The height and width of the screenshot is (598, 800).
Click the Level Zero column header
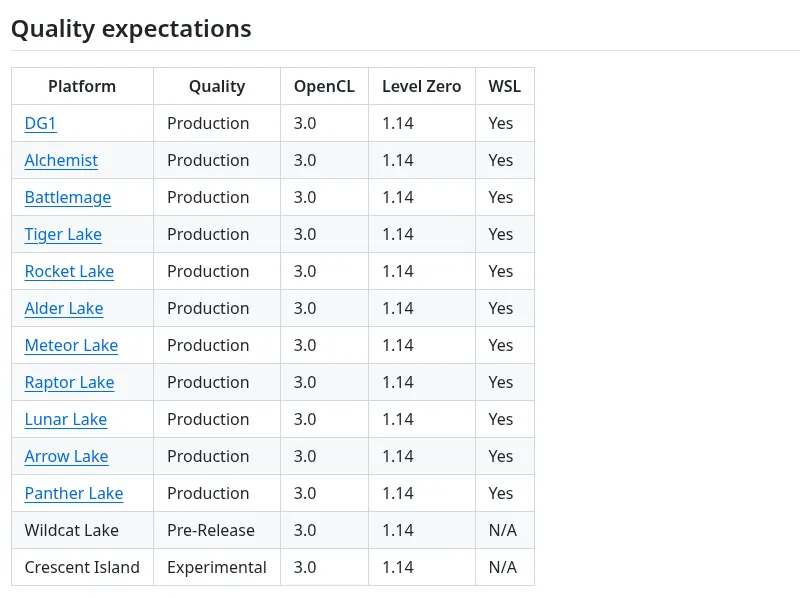pyautogui.click(x=421, y=86)
